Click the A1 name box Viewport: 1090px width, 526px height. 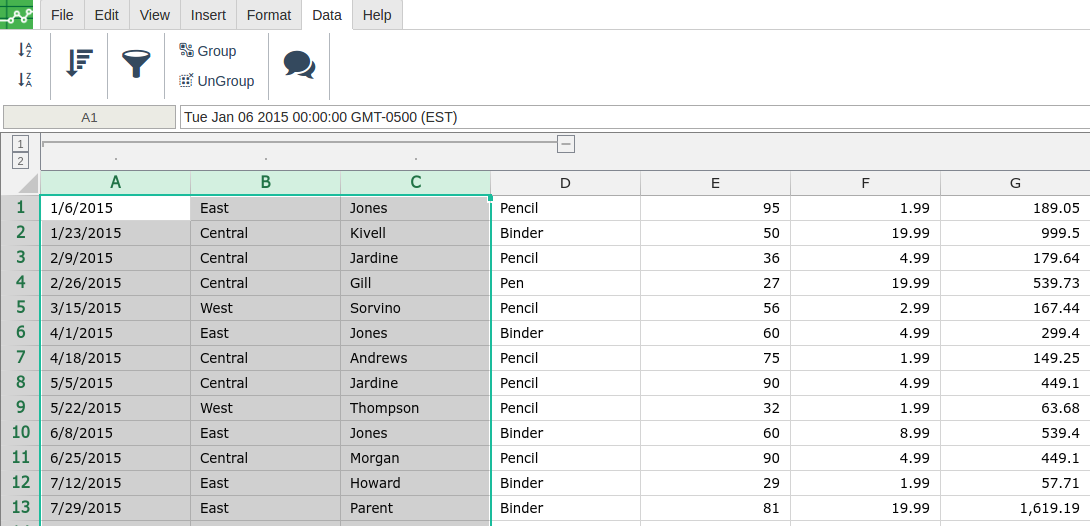click(x=90, y=117)
